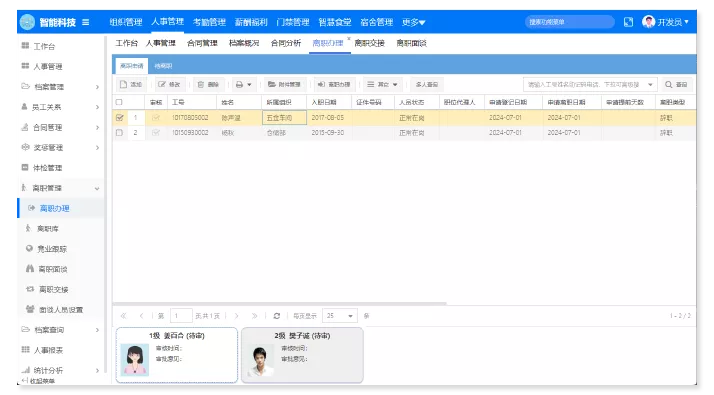Expand the 档案管理 sidebar chevron
Viewport: 714px width, 395px height.
pyautogui.click(x=97, y=87)
